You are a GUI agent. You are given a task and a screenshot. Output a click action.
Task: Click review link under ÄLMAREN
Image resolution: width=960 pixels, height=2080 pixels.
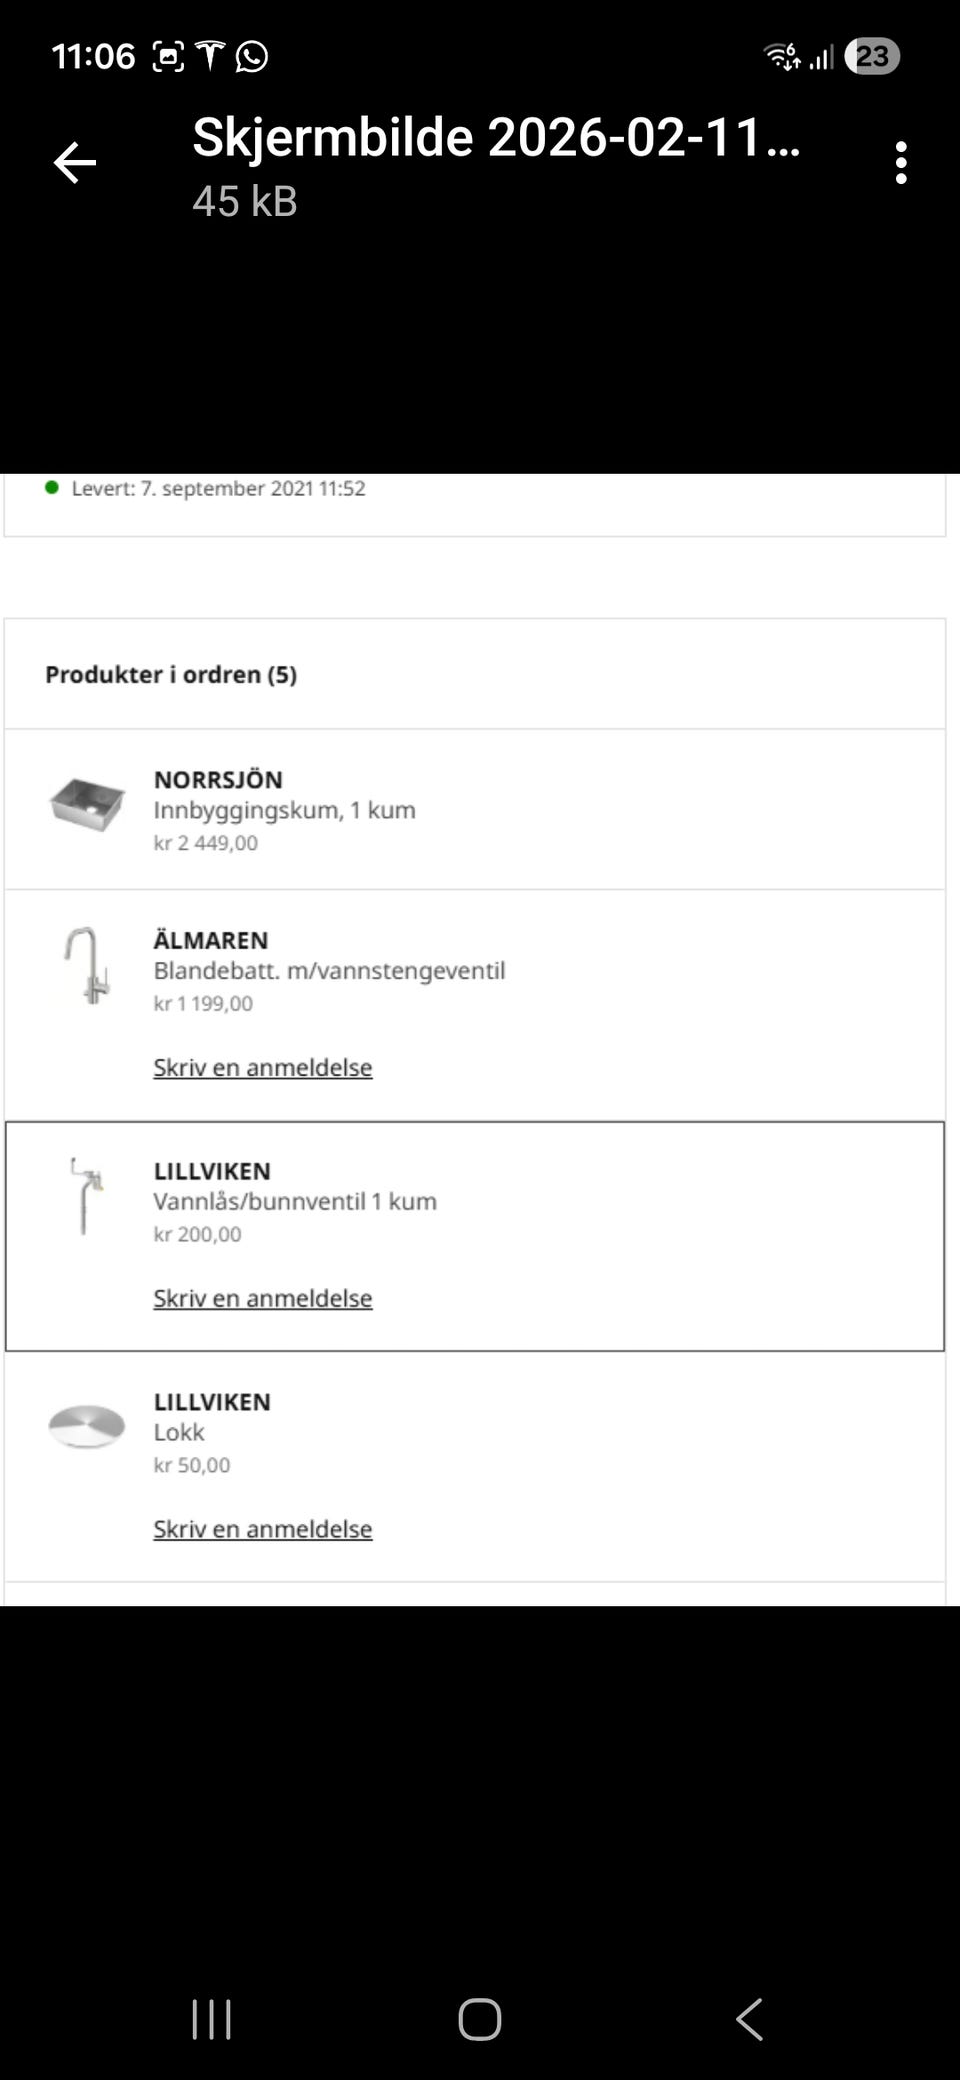(262, 1067)
